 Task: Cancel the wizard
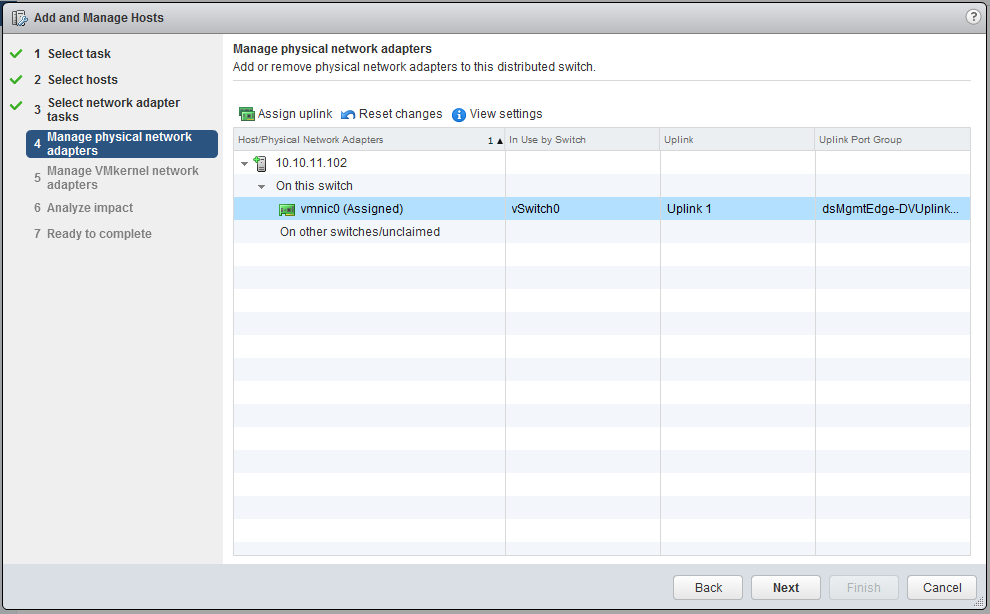942,588
